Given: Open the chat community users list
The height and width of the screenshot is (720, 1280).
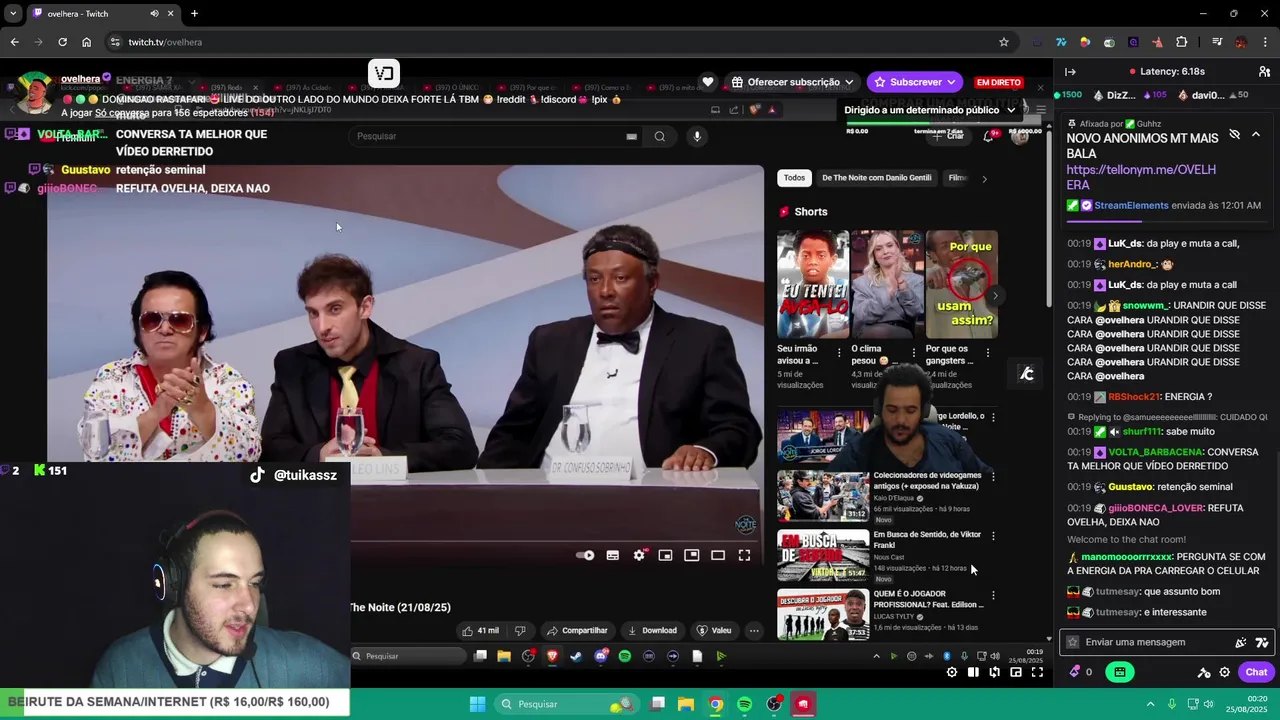Looking at the screenshot, I should pos(1264,72).
